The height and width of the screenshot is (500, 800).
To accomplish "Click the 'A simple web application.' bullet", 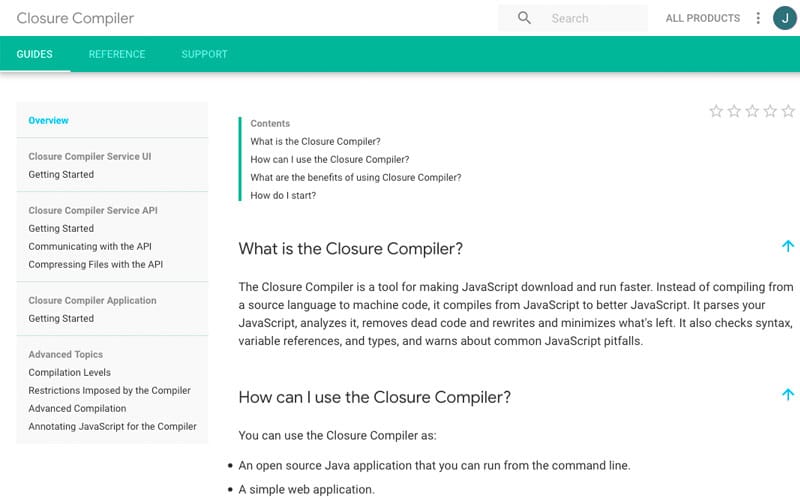I will click(307, 489).
